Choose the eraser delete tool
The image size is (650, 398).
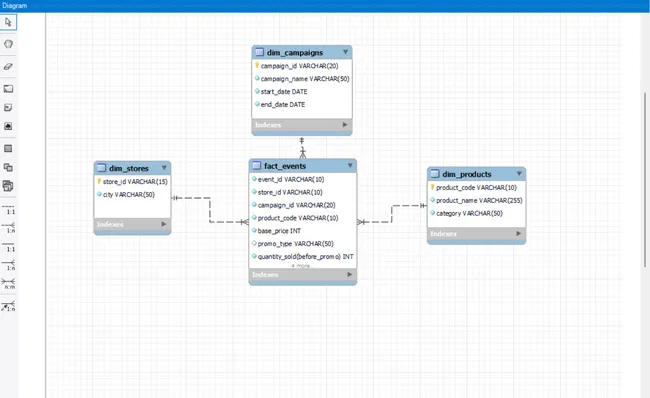8,66
